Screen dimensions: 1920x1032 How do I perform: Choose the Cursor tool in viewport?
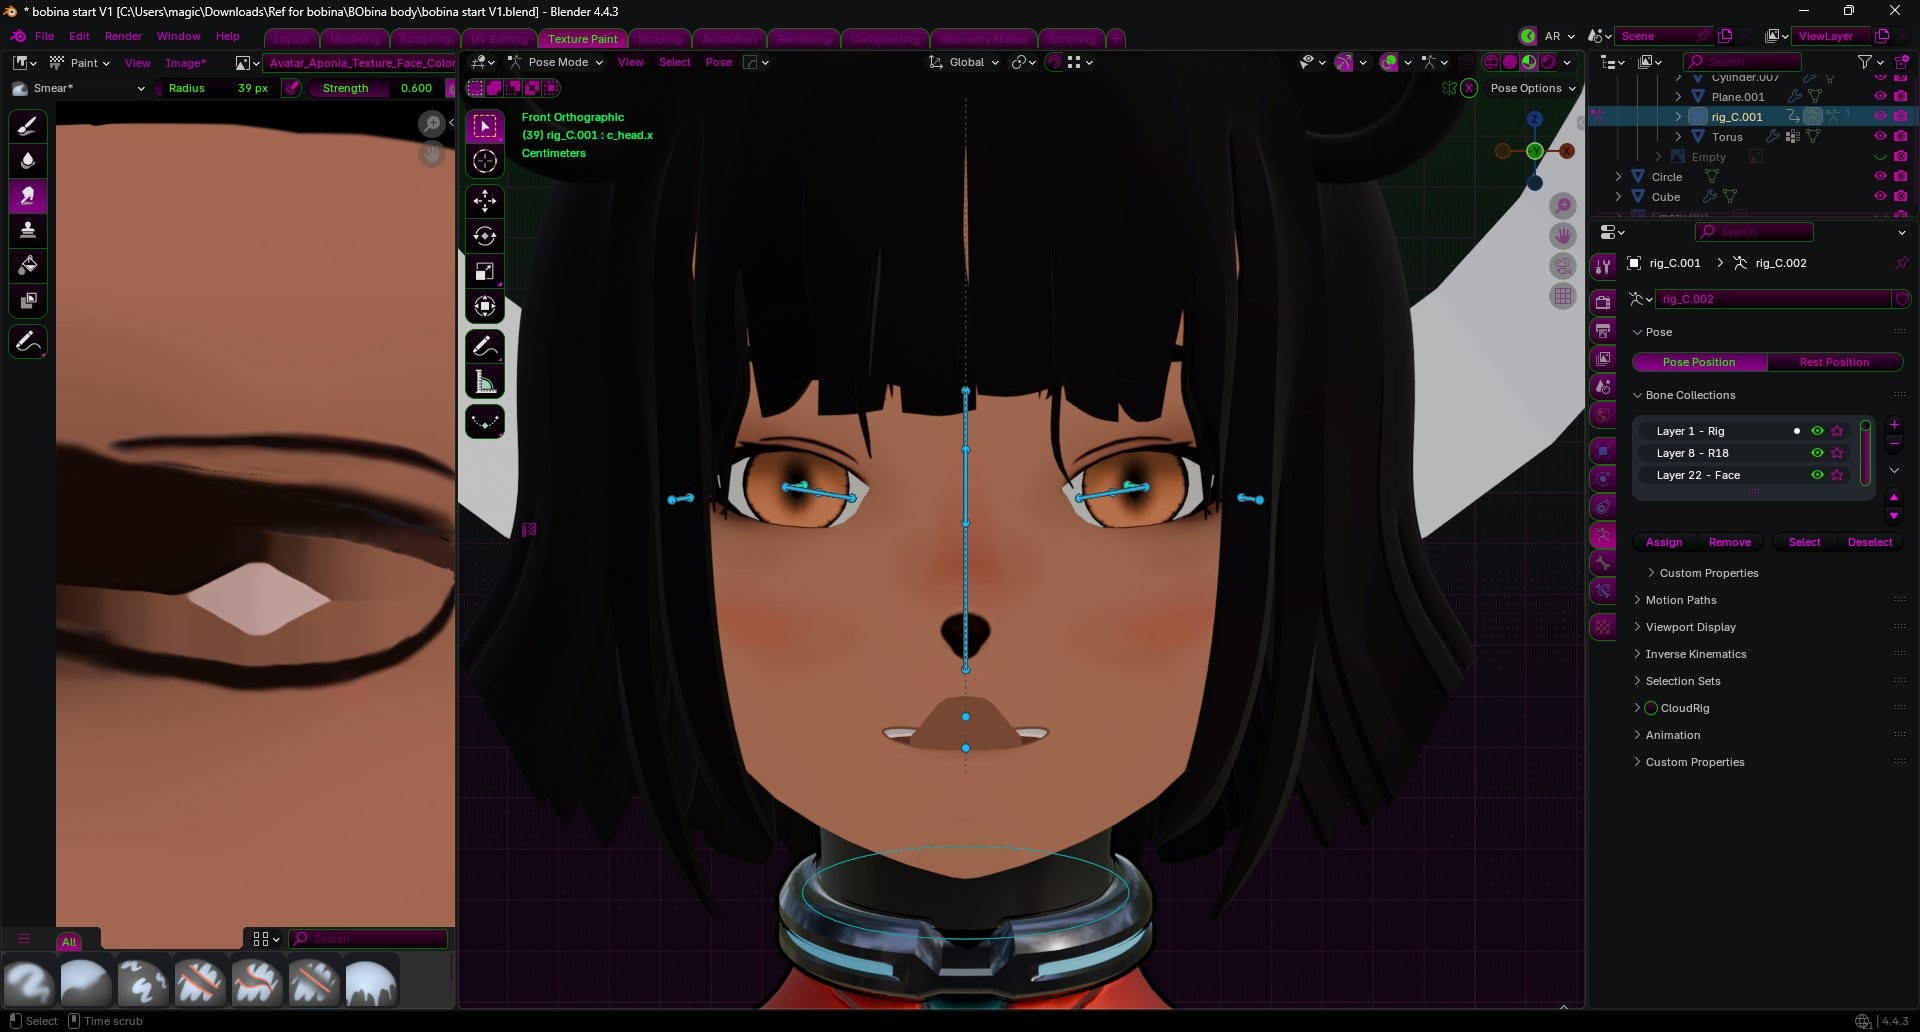click(x=485, y=161)
